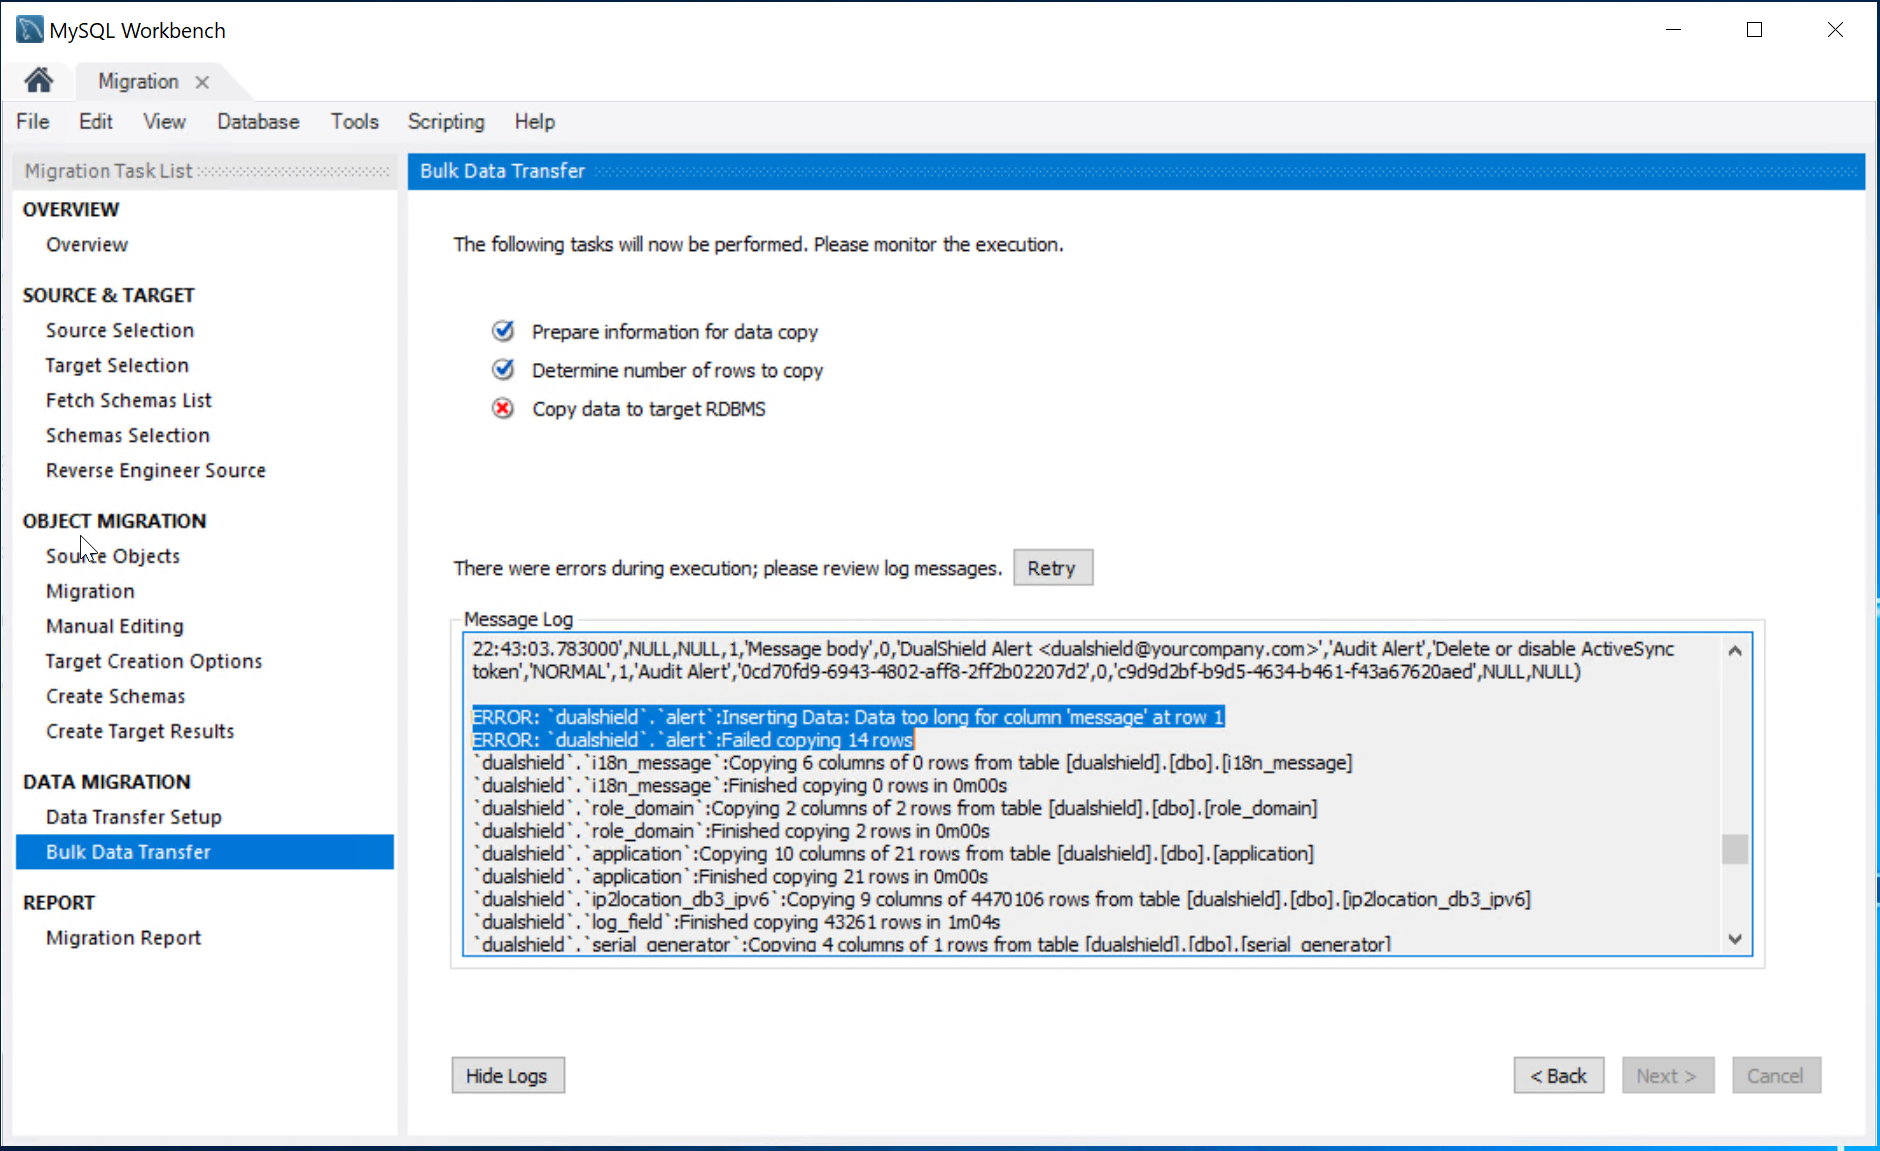Close the Migration tab
The image size is (1880, 1151).
click(x=202, y=82)
